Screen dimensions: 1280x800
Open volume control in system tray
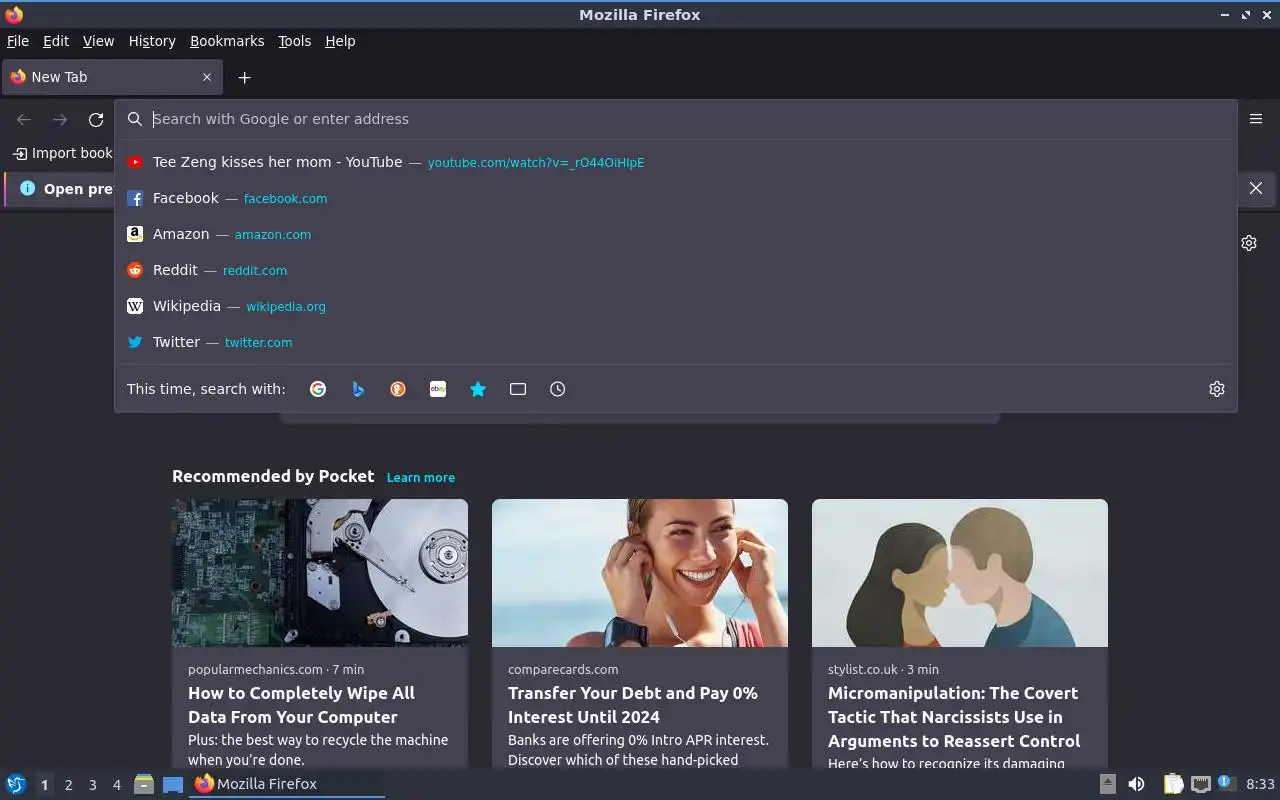pos(1136,784)
